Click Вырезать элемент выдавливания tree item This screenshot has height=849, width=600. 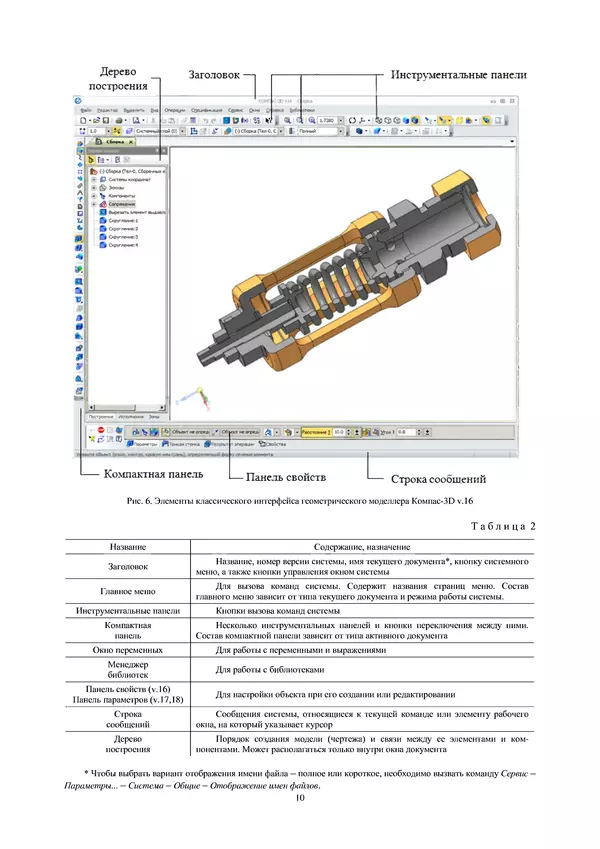click(x=137, y=212)
